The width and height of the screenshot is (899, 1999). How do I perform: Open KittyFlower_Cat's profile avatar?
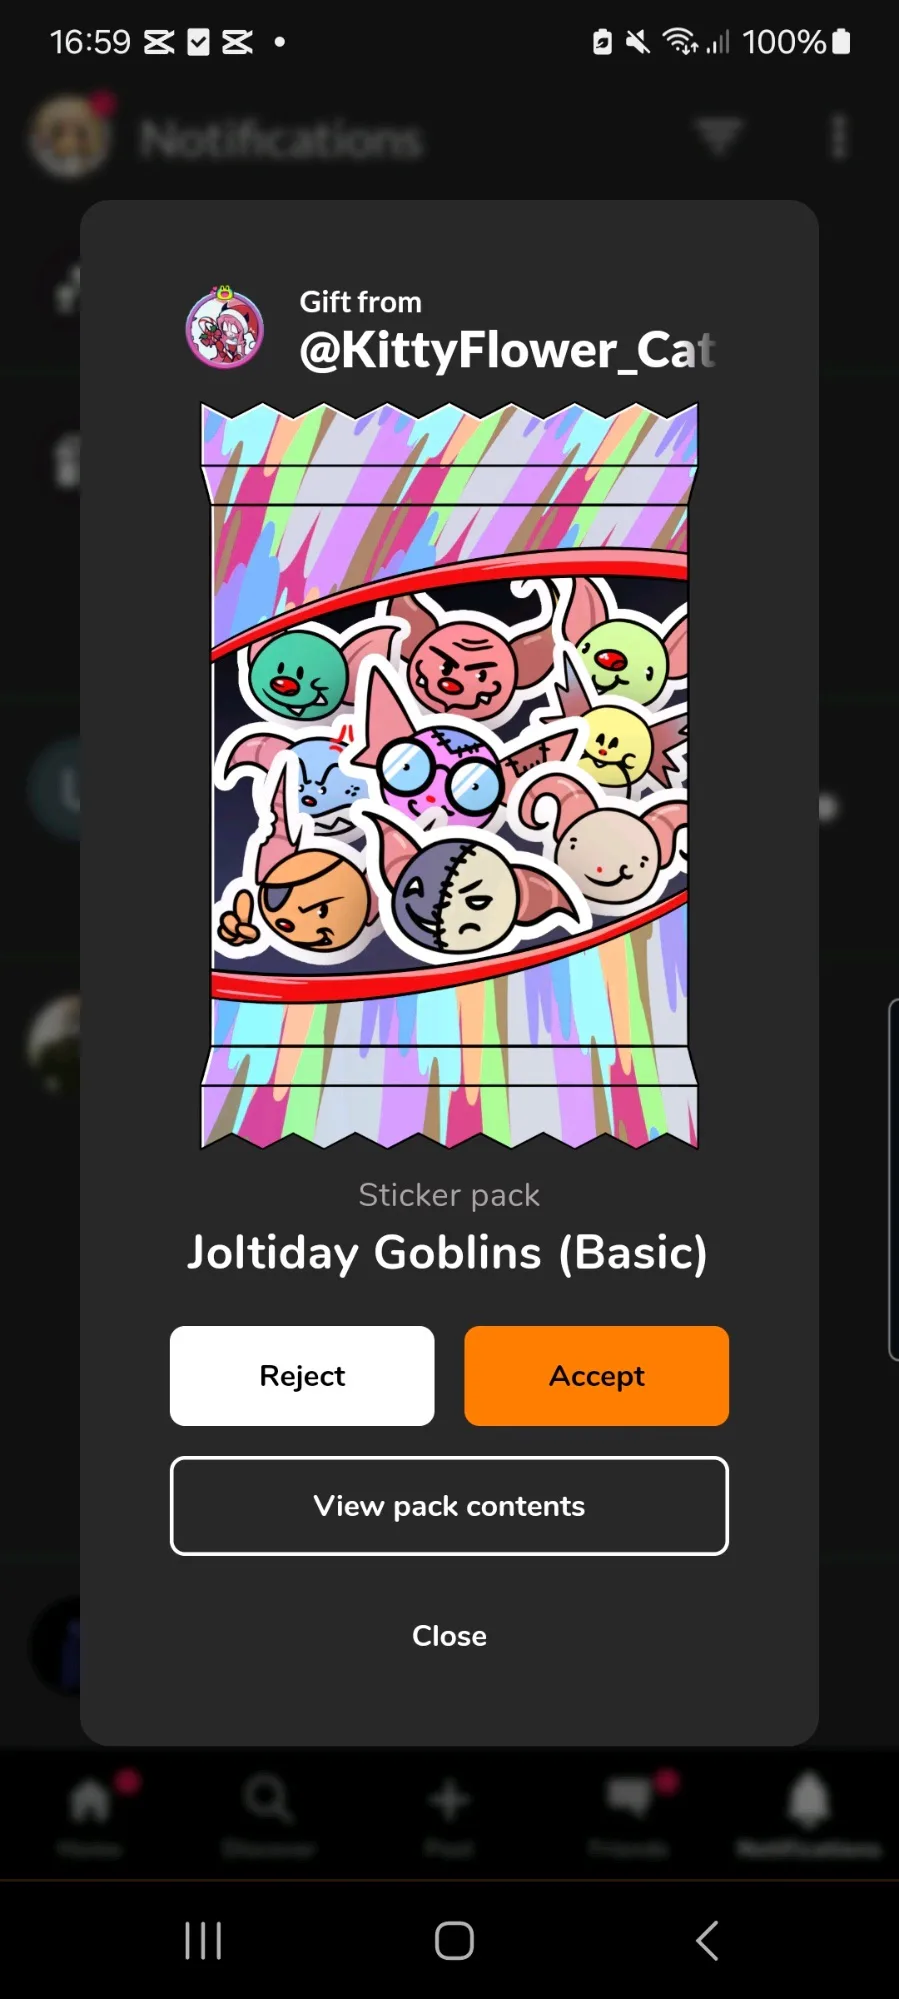(225, 327)
